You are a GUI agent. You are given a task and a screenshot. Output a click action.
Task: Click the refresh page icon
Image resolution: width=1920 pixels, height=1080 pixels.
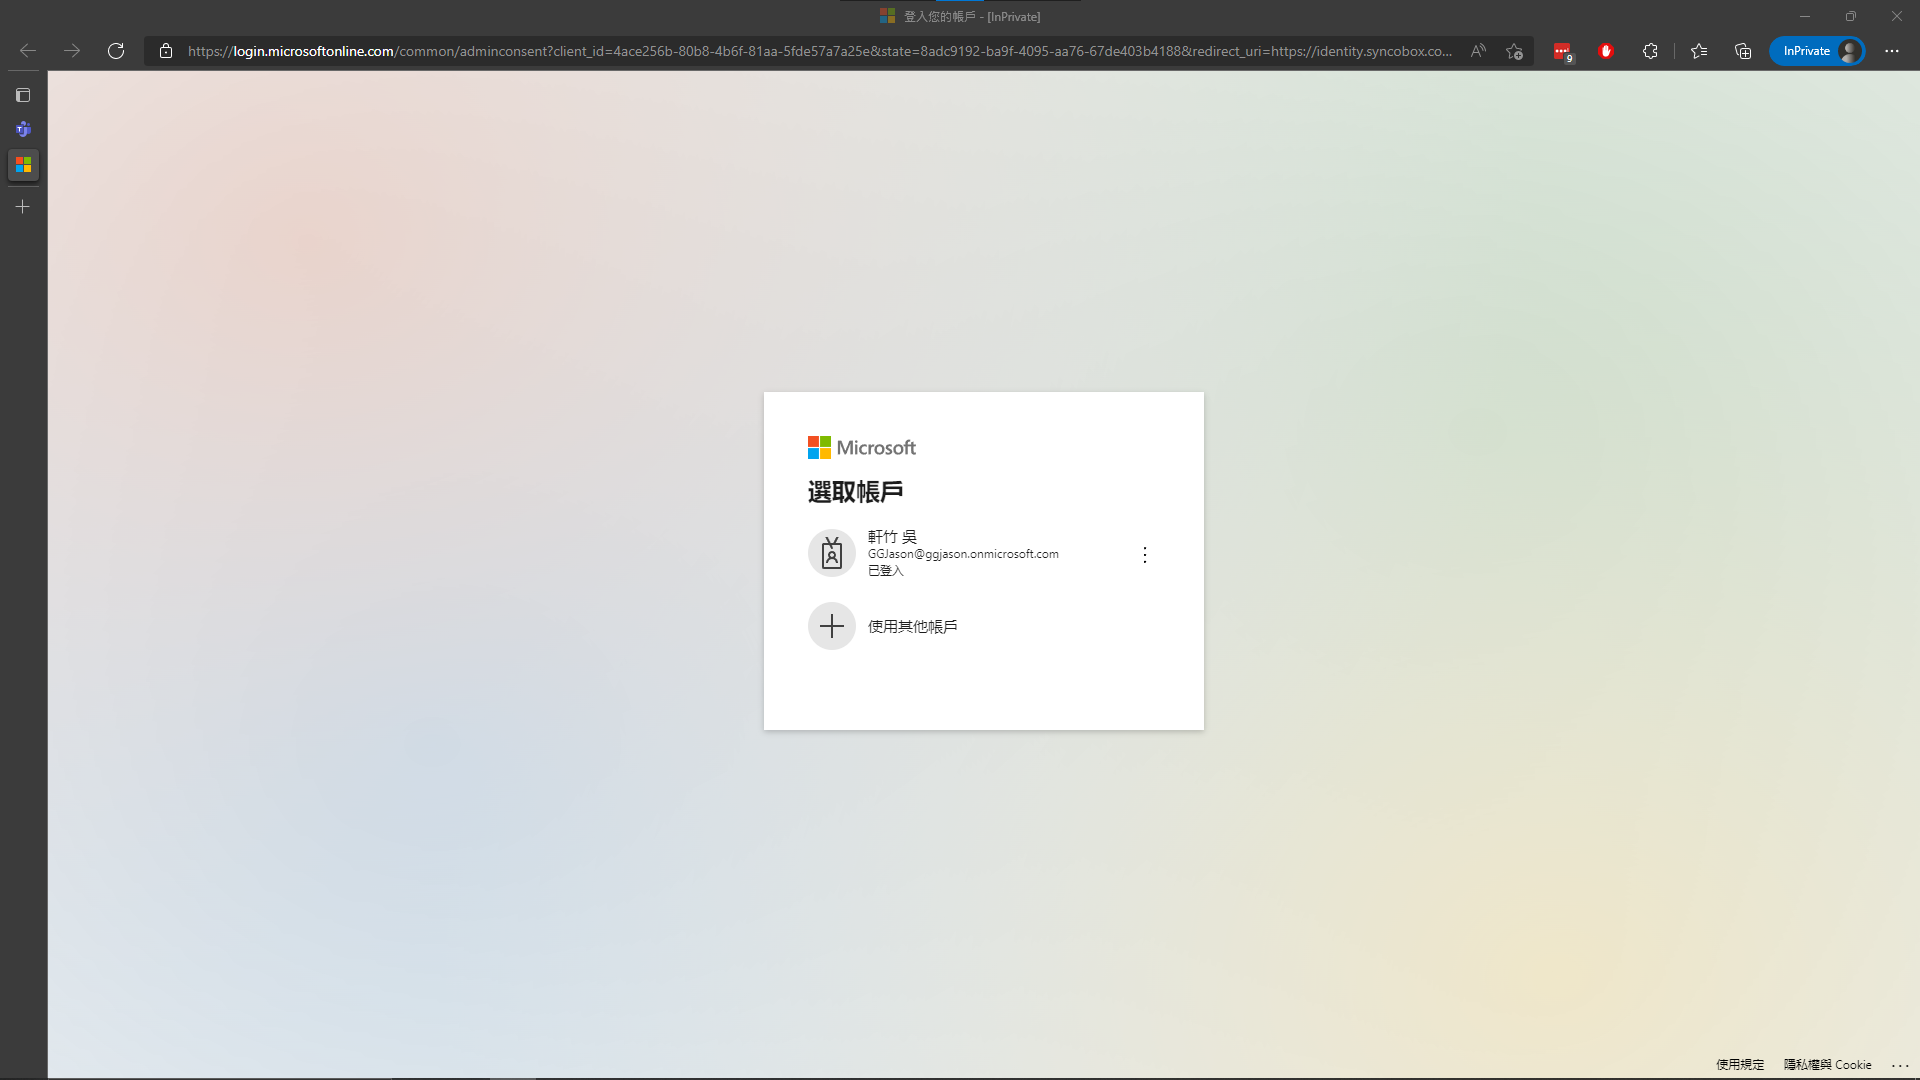point(116,51)
